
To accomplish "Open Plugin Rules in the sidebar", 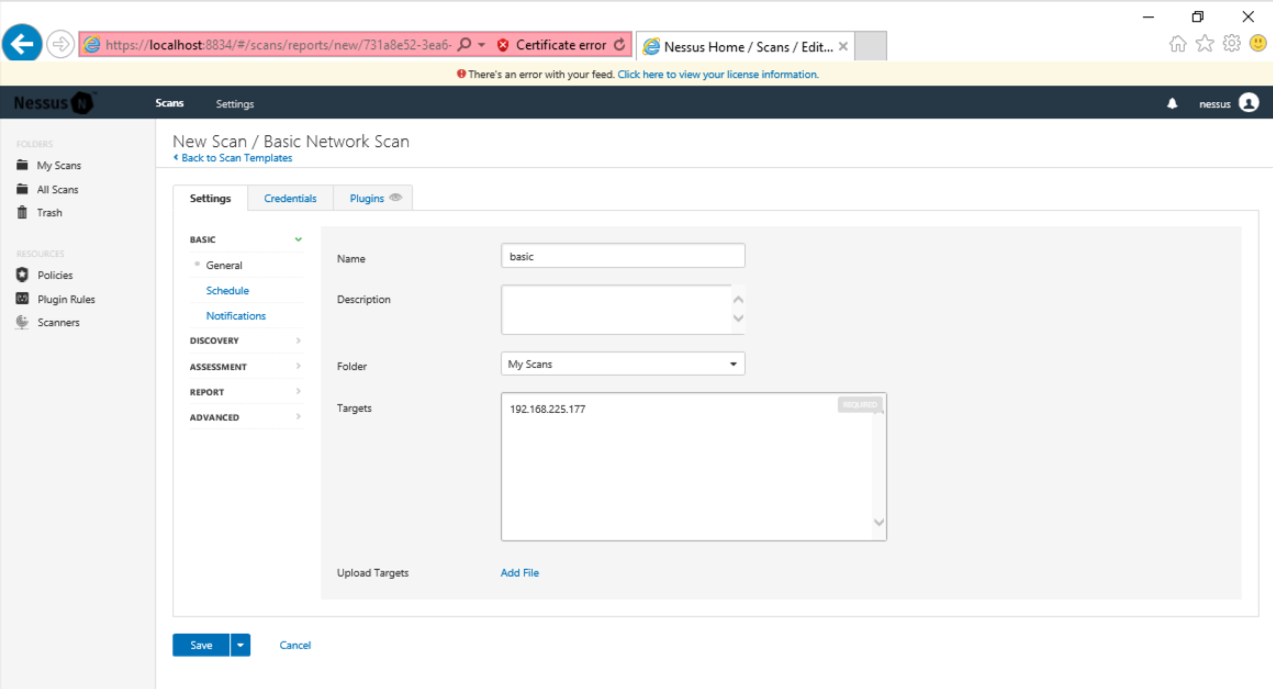I will coord(66,299).
